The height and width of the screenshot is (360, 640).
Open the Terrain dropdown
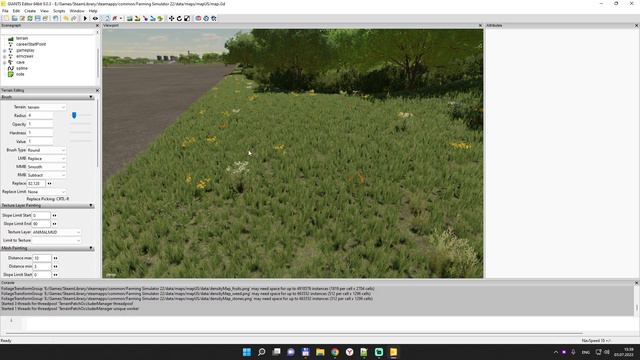(x=46, y=107)
